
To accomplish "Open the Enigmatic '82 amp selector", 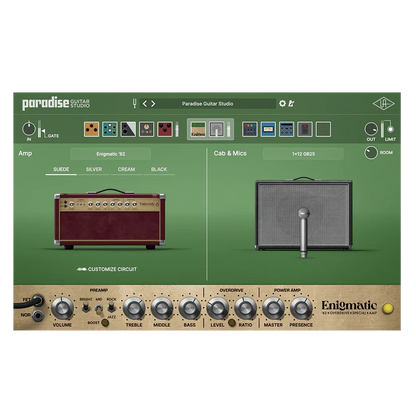I will click(x=111, y=154).
